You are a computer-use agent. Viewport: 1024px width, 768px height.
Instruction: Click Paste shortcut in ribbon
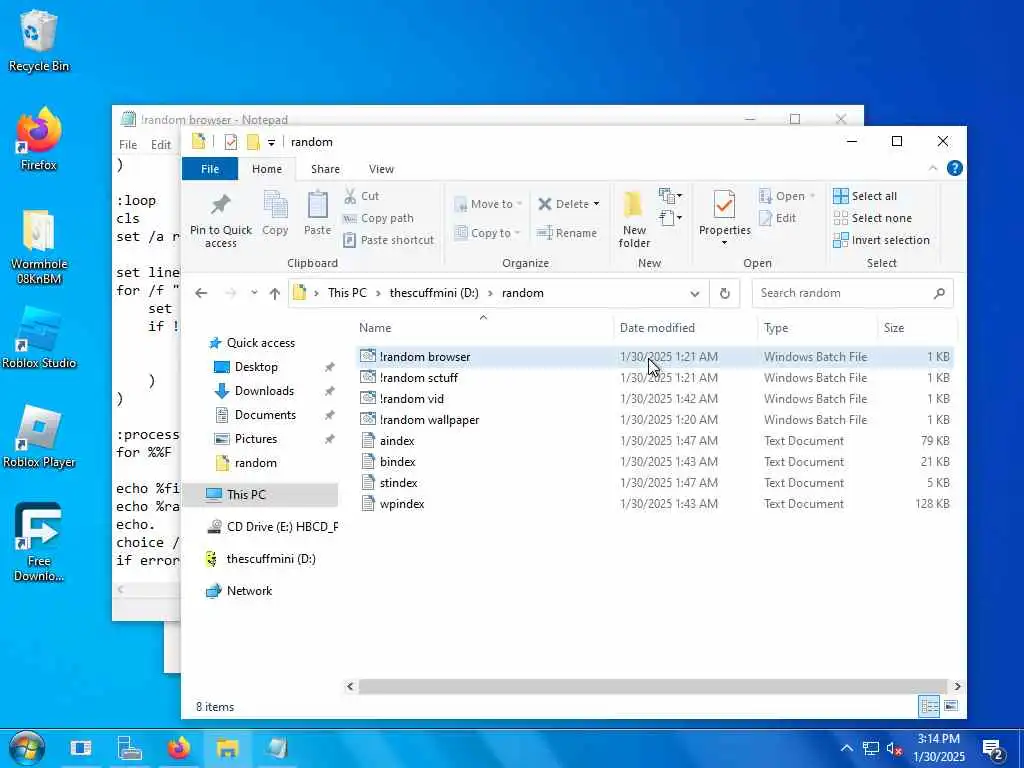point(389,240)
